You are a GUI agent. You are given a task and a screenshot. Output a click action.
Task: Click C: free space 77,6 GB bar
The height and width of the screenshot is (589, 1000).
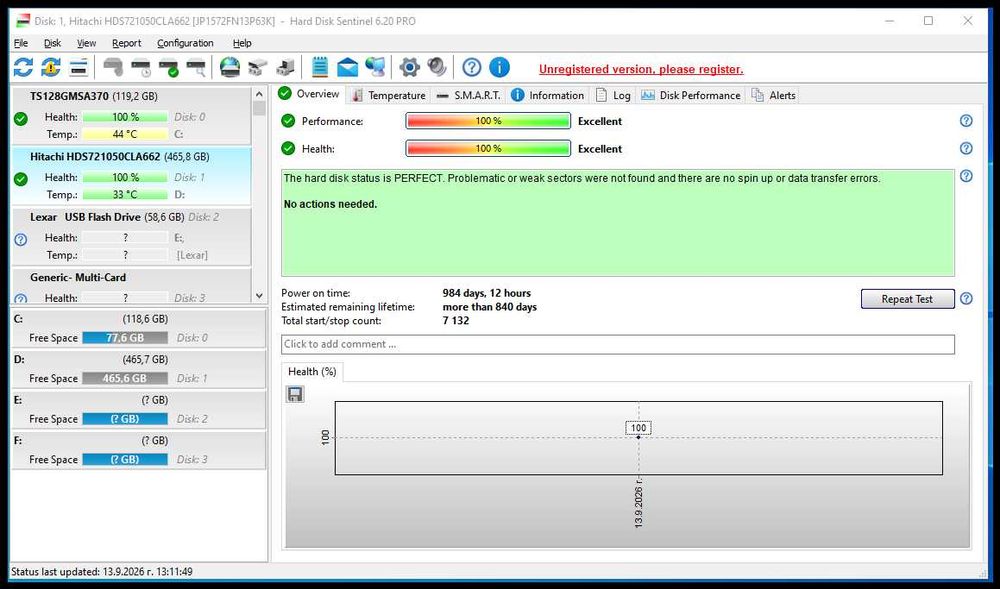[125, 338]
